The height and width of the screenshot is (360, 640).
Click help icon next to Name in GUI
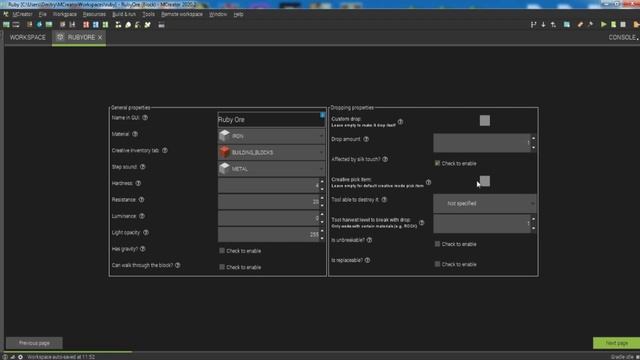point(145,118)
